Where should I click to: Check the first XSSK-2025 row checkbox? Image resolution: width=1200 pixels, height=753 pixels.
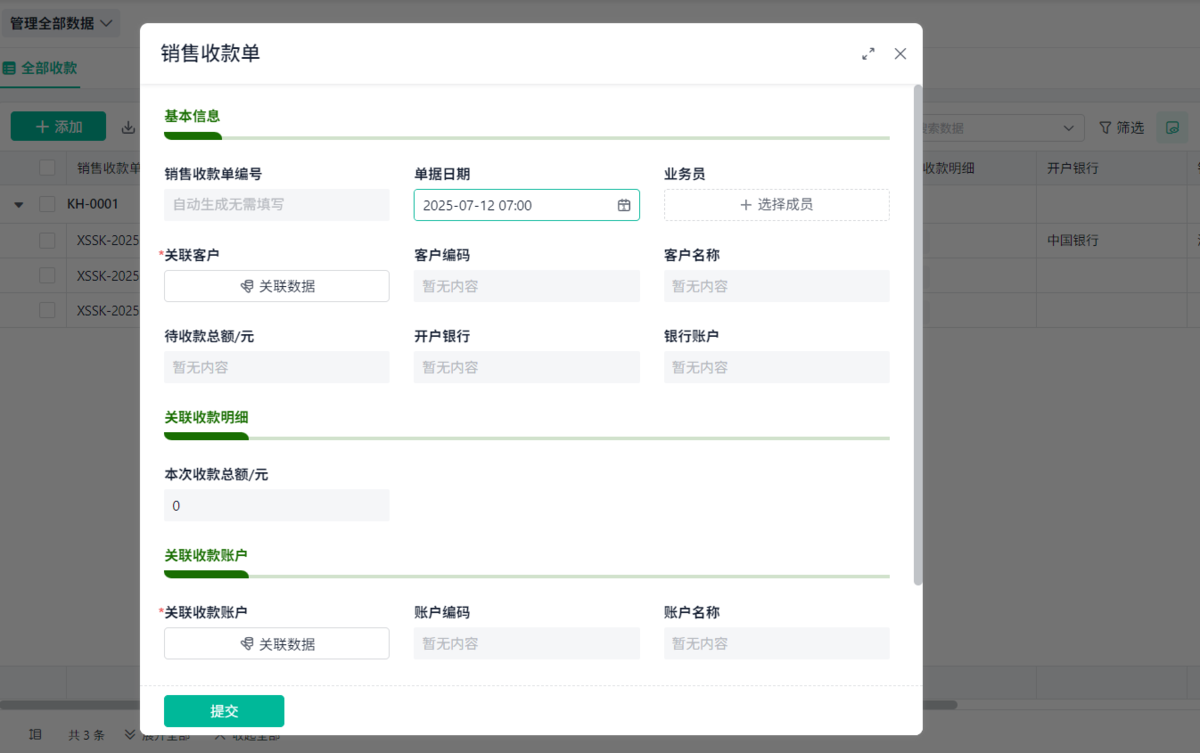tap(47, 240)
